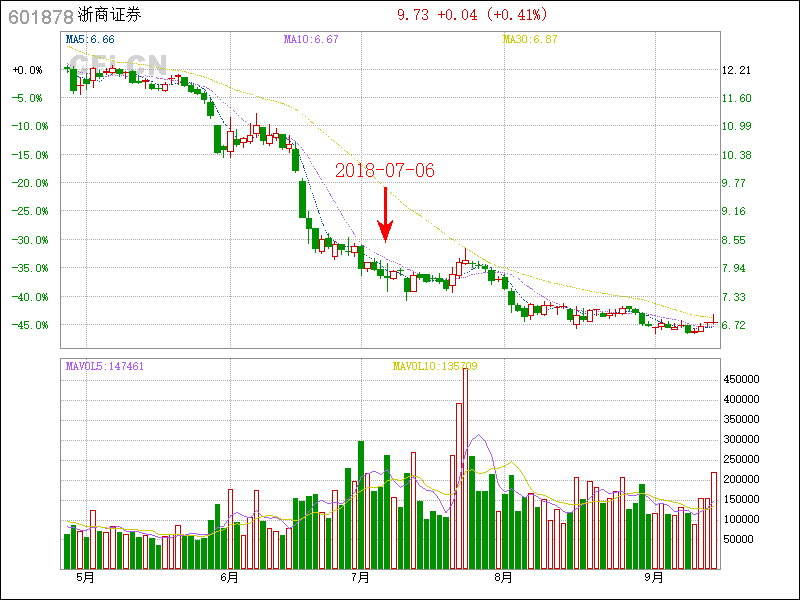The width and height of the screenshot is (800, 600).
Task: Click the red downward arrow marker
Action: click(x=385, y=214)
